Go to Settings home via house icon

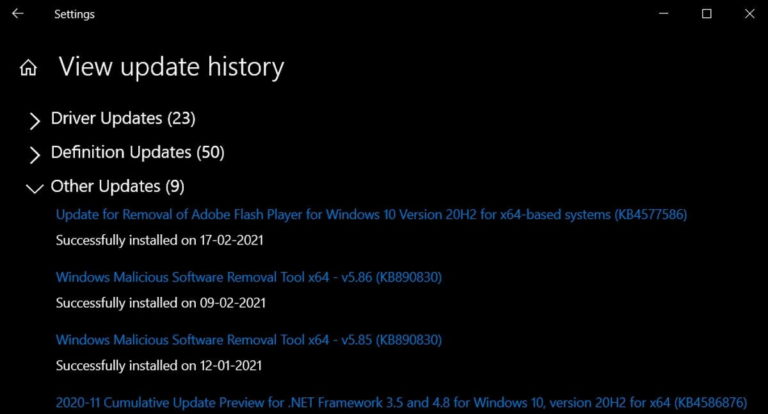pyautogui.click(x=29, y=68)
